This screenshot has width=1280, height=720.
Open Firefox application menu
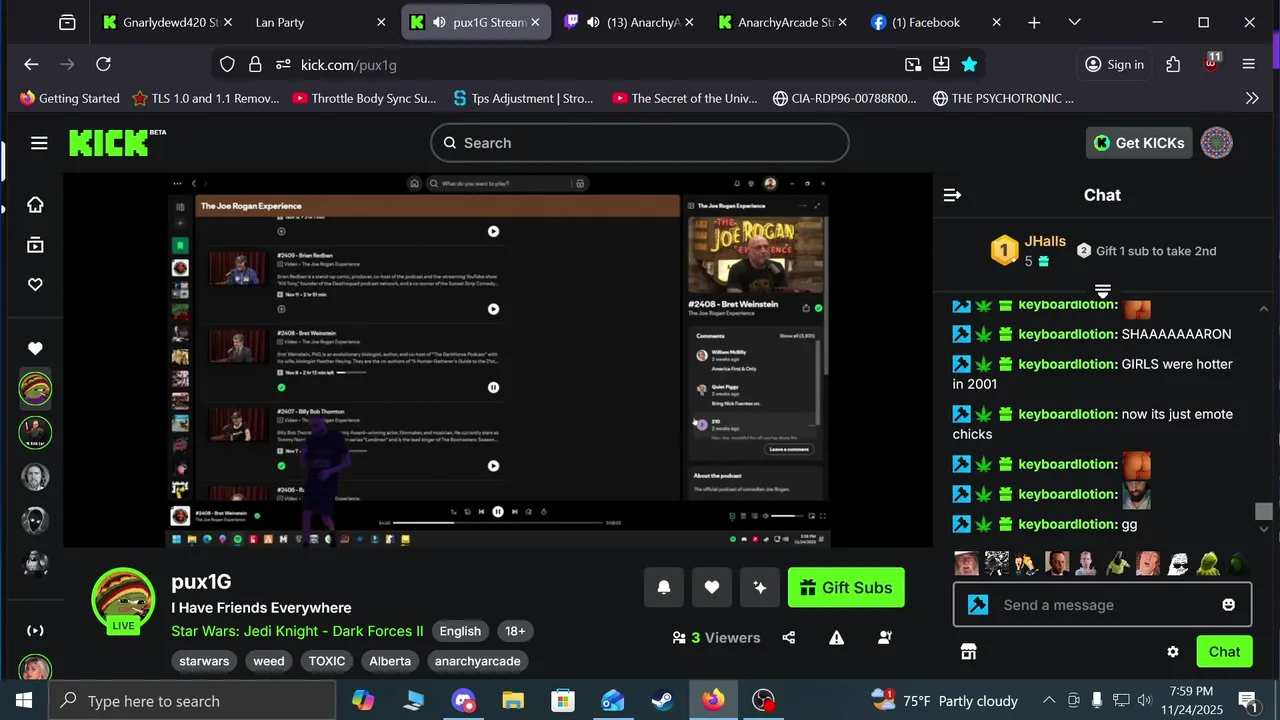coord(1248,64)
